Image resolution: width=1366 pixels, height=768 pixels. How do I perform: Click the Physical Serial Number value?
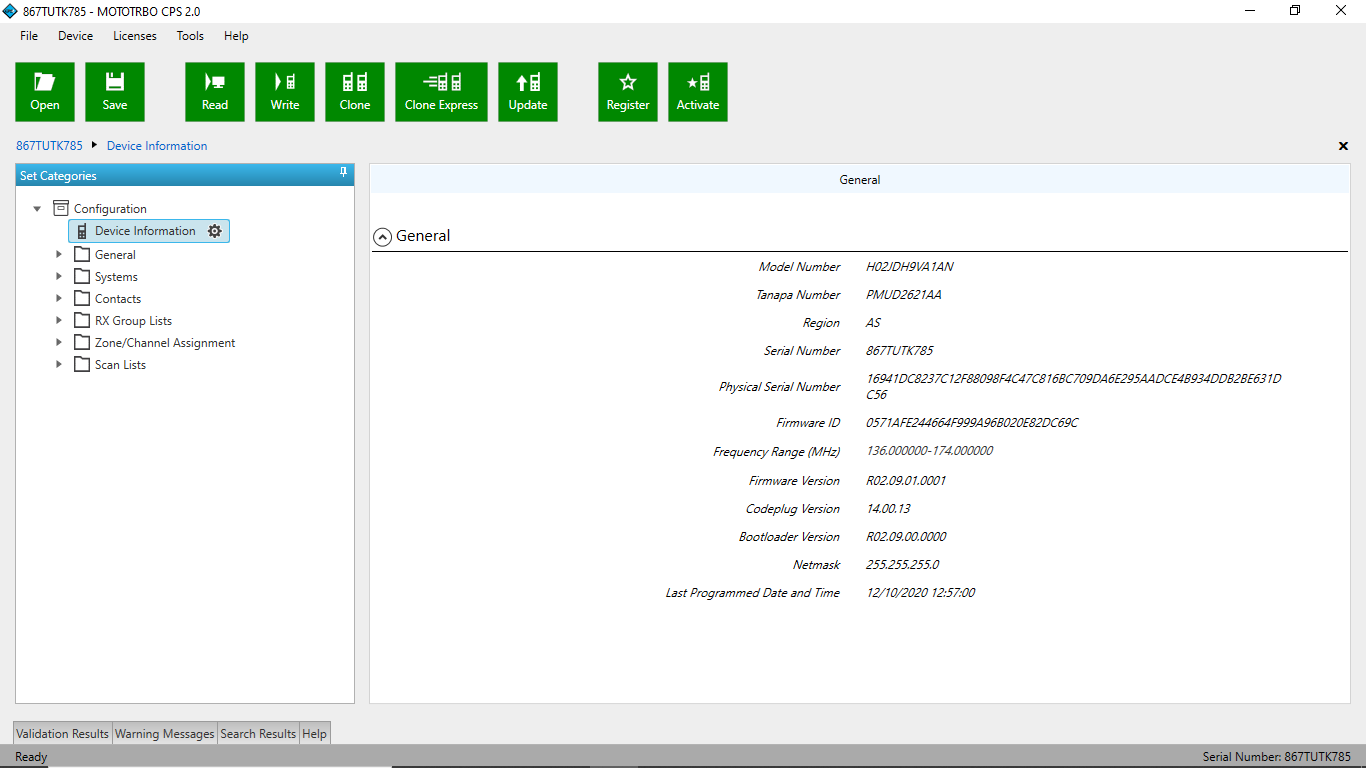click(x=1074, y=387)
